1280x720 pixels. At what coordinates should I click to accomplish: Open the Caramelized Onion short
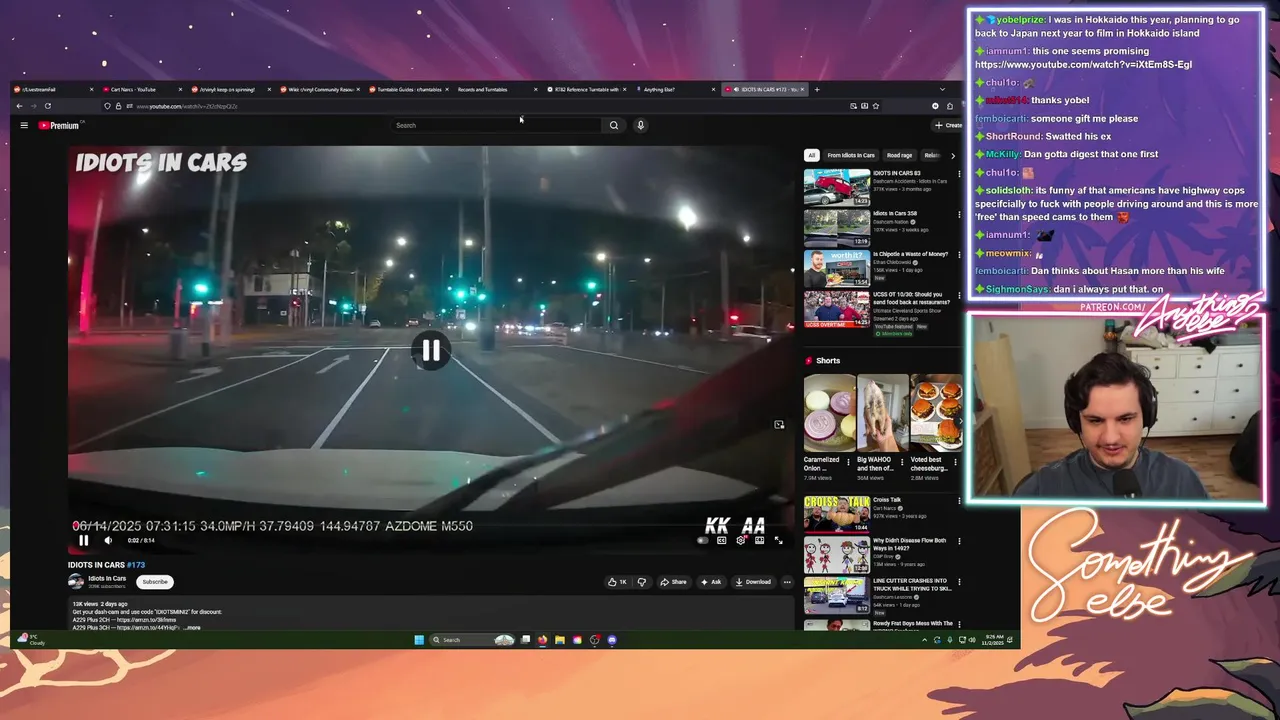pyautogui.click(x=829, y=413)
